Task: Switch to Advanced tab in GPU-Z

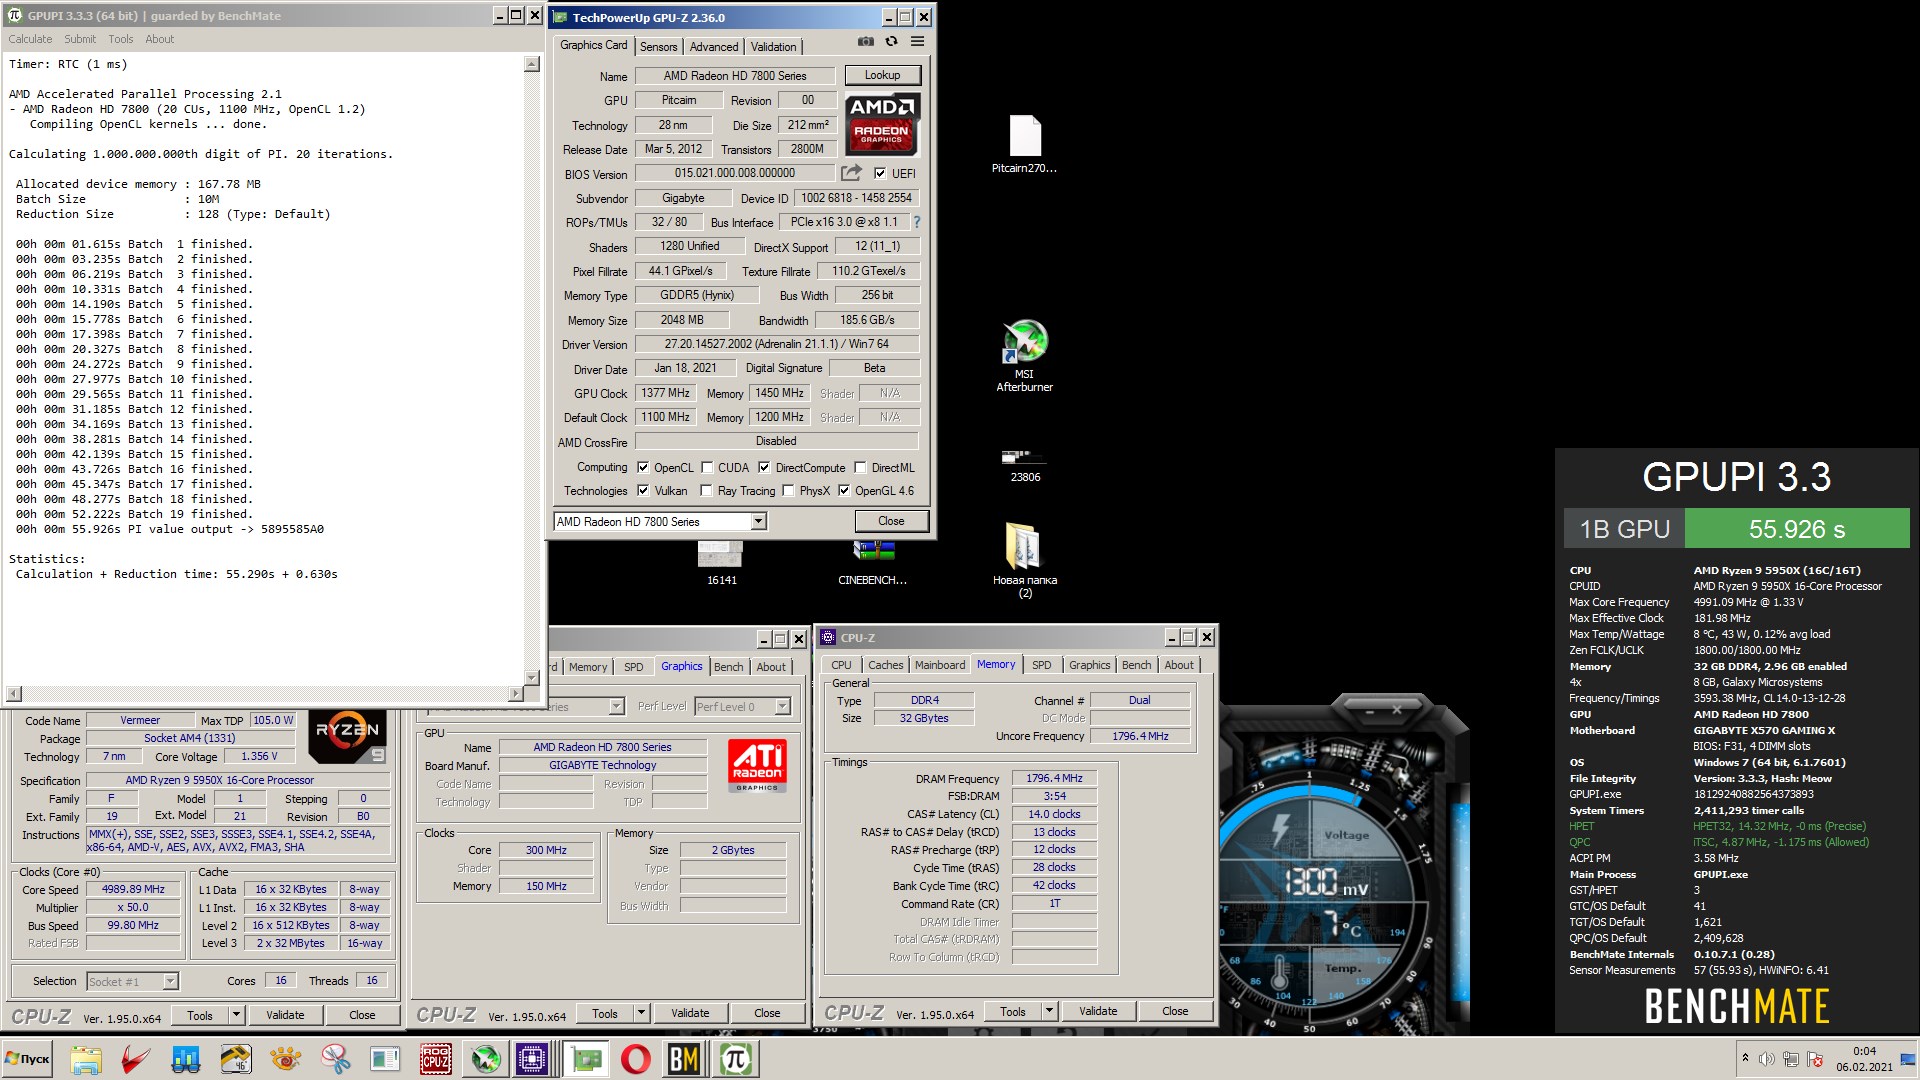Action: tap(714, 46)
